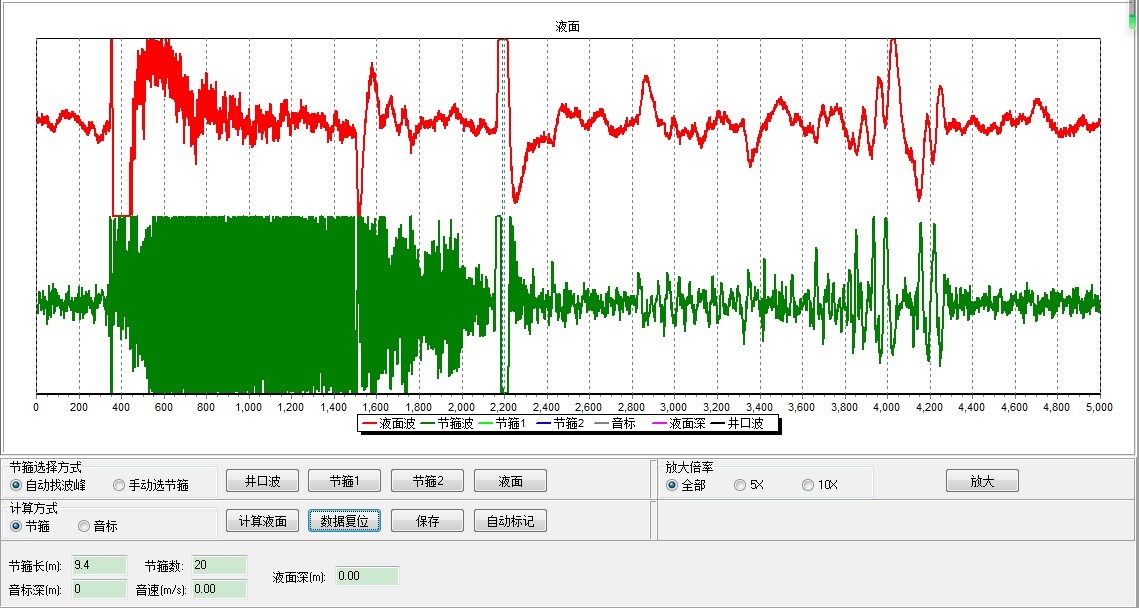Screen dimensions: 1139x608
Task: Run 自动标记 auto marking
Action: (510, 521)
